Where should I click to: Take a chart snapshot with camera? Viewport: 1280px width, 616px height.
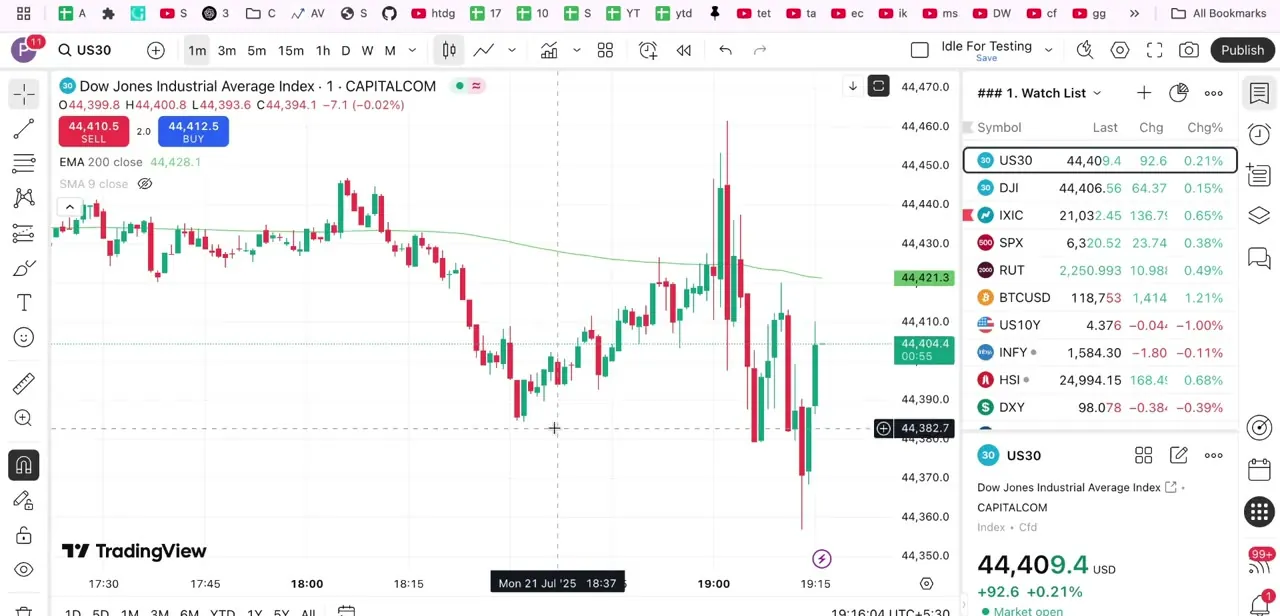point(1189,50)
